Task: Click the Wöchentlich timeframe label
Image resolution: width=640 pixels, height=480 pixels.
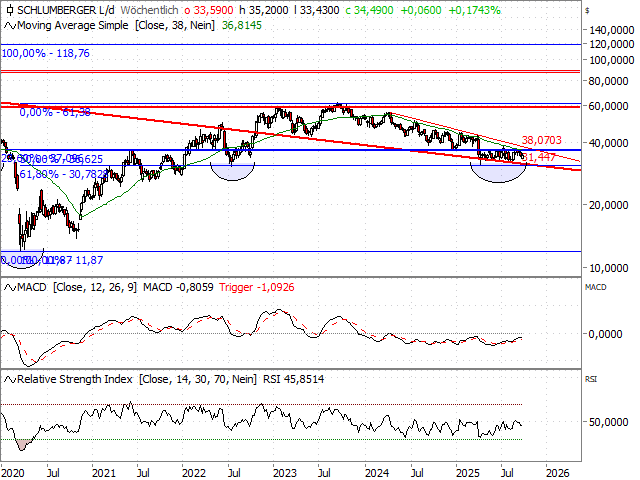Action: [x=149, y=10]
